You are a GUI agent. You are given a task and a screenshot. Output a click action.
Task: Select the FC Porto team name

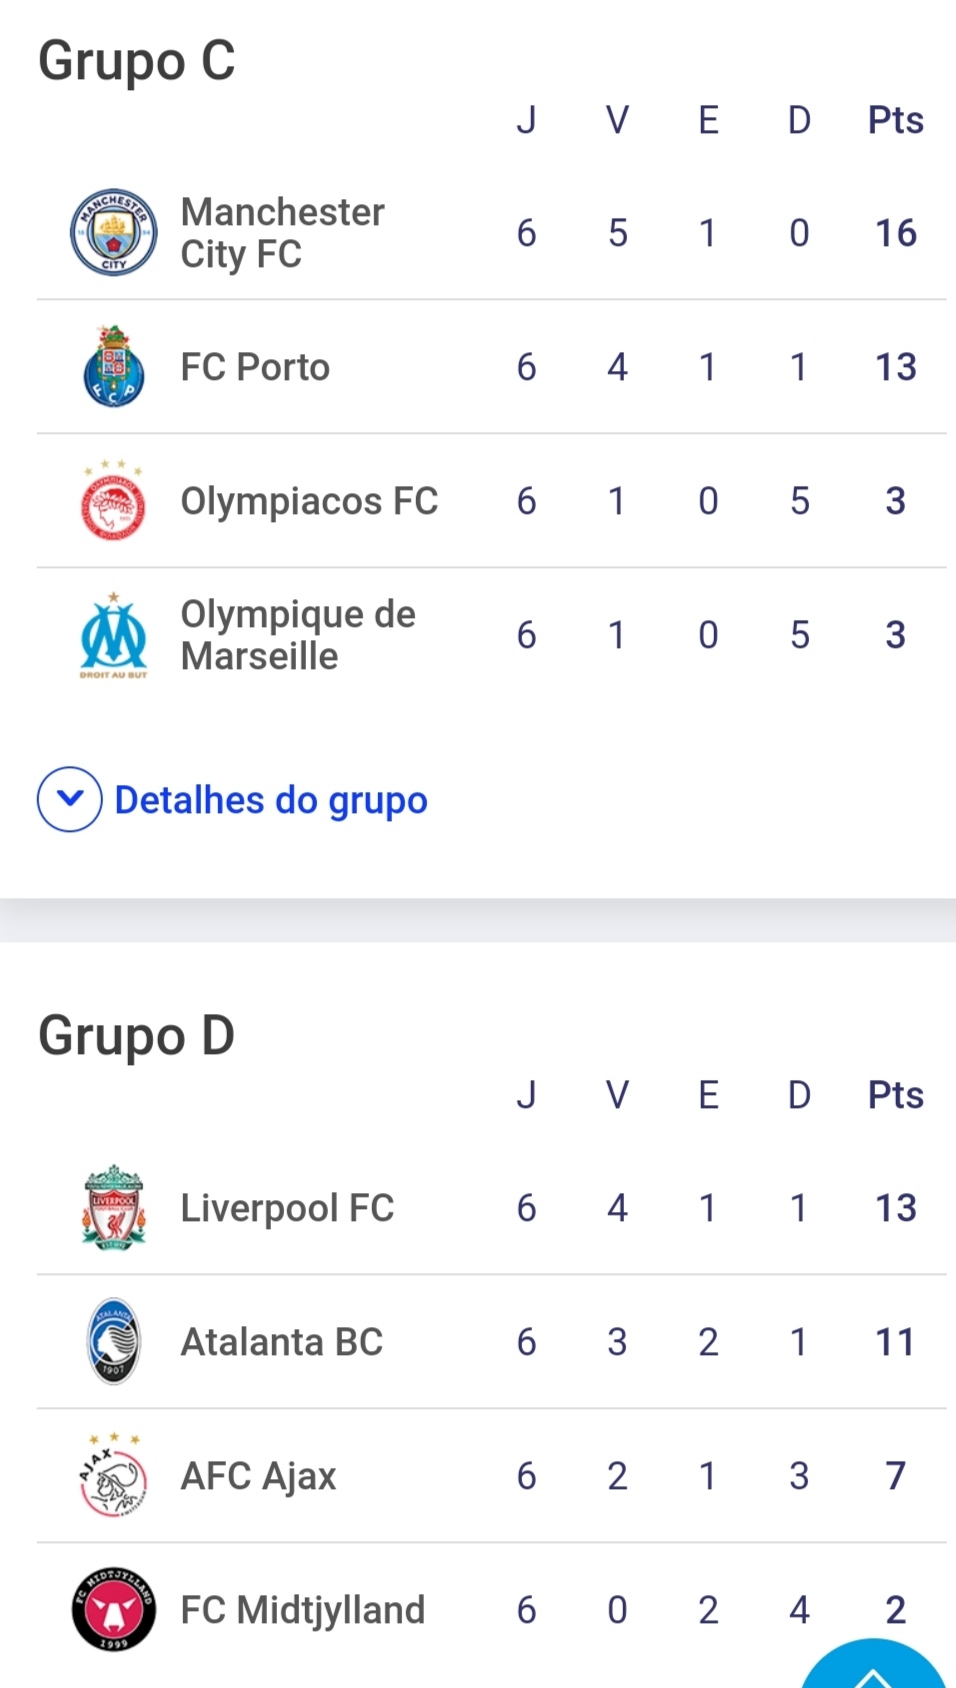click(x=255, y=367)
